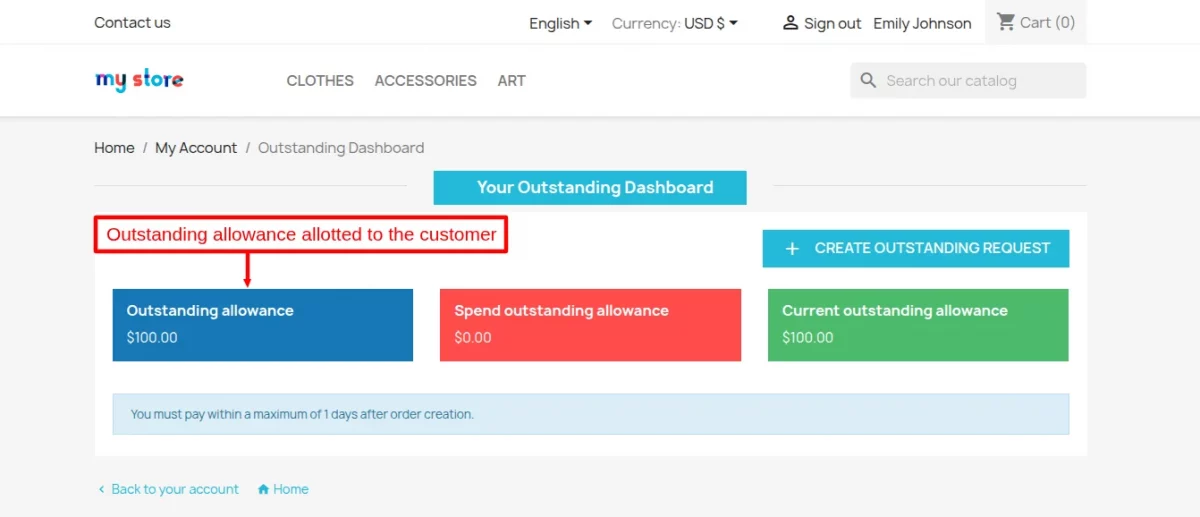Click the Sign out link
Viewport: 1200px width, 517px height.
click(832, 23)
